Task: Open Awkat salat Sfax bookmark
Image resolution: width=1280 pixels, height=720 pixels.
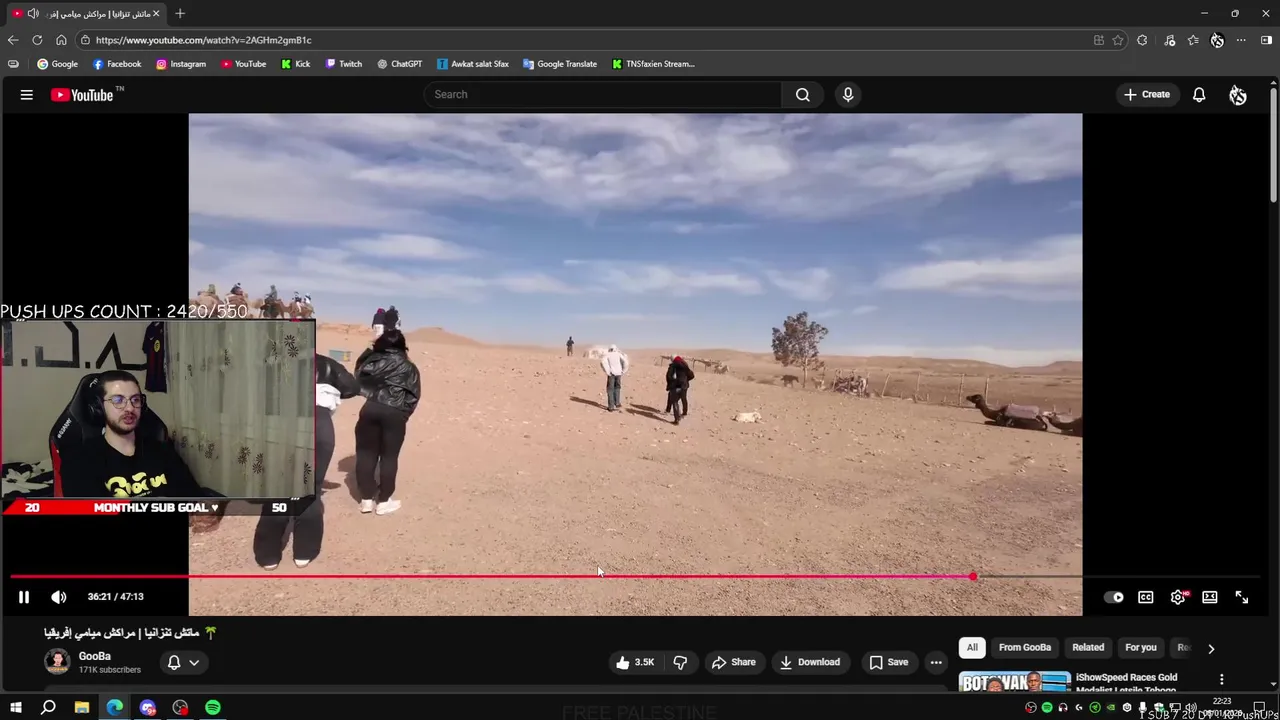Action: [473, 64]
